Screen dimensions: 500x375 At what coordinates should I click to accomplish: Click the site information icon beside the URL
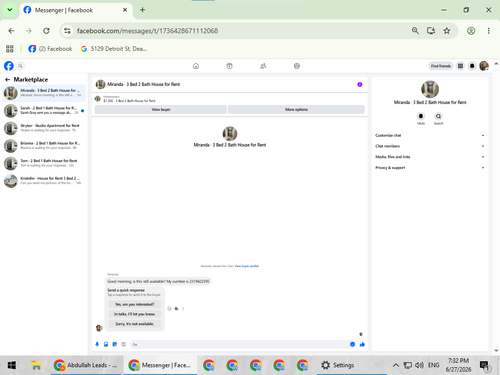(67, 31)
